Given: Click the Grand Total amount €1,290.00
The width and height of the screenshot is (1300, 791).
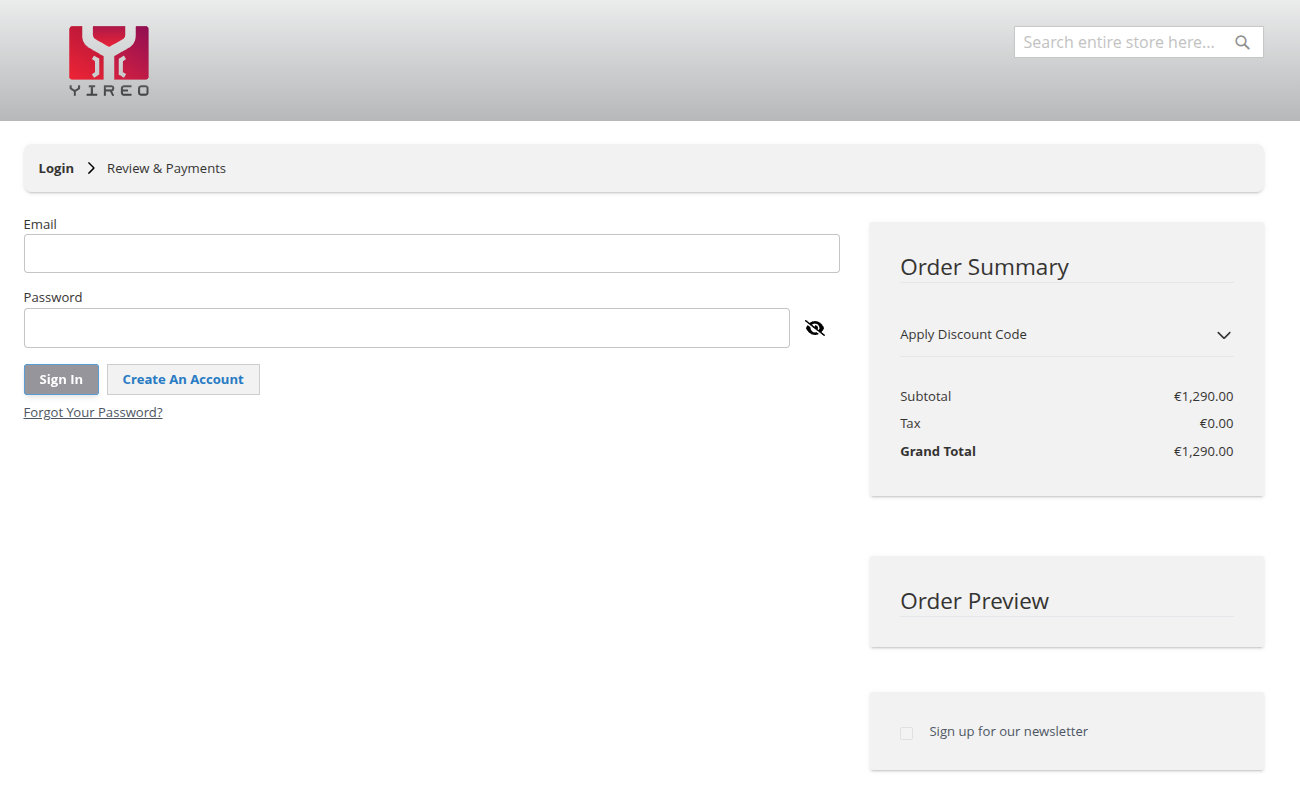Looking at the screenshot, I should (x=1203, y=452).
